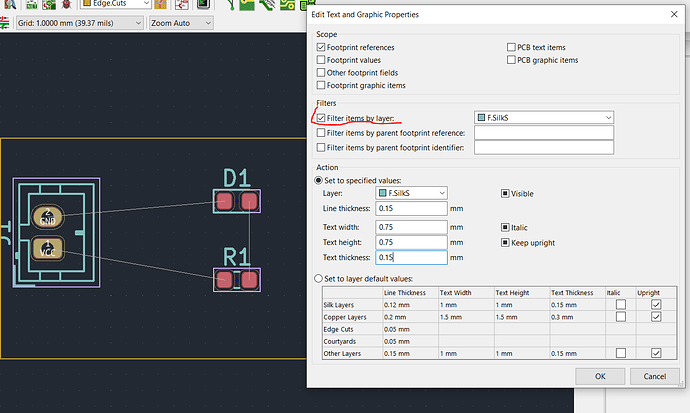The height and width of the screenshot is (413, 690).
Task: Open the Find tool in toolbar
Action: click(10, 4)
